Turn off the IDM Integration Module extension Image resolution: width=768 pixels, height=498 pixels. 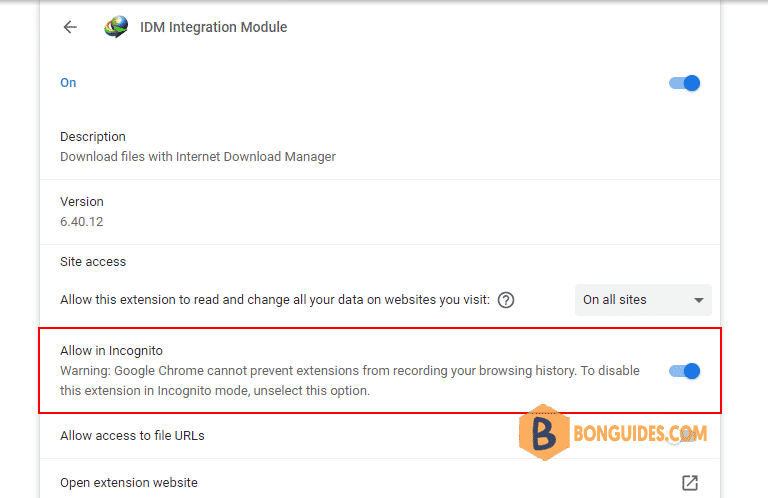tap(684, 83)
